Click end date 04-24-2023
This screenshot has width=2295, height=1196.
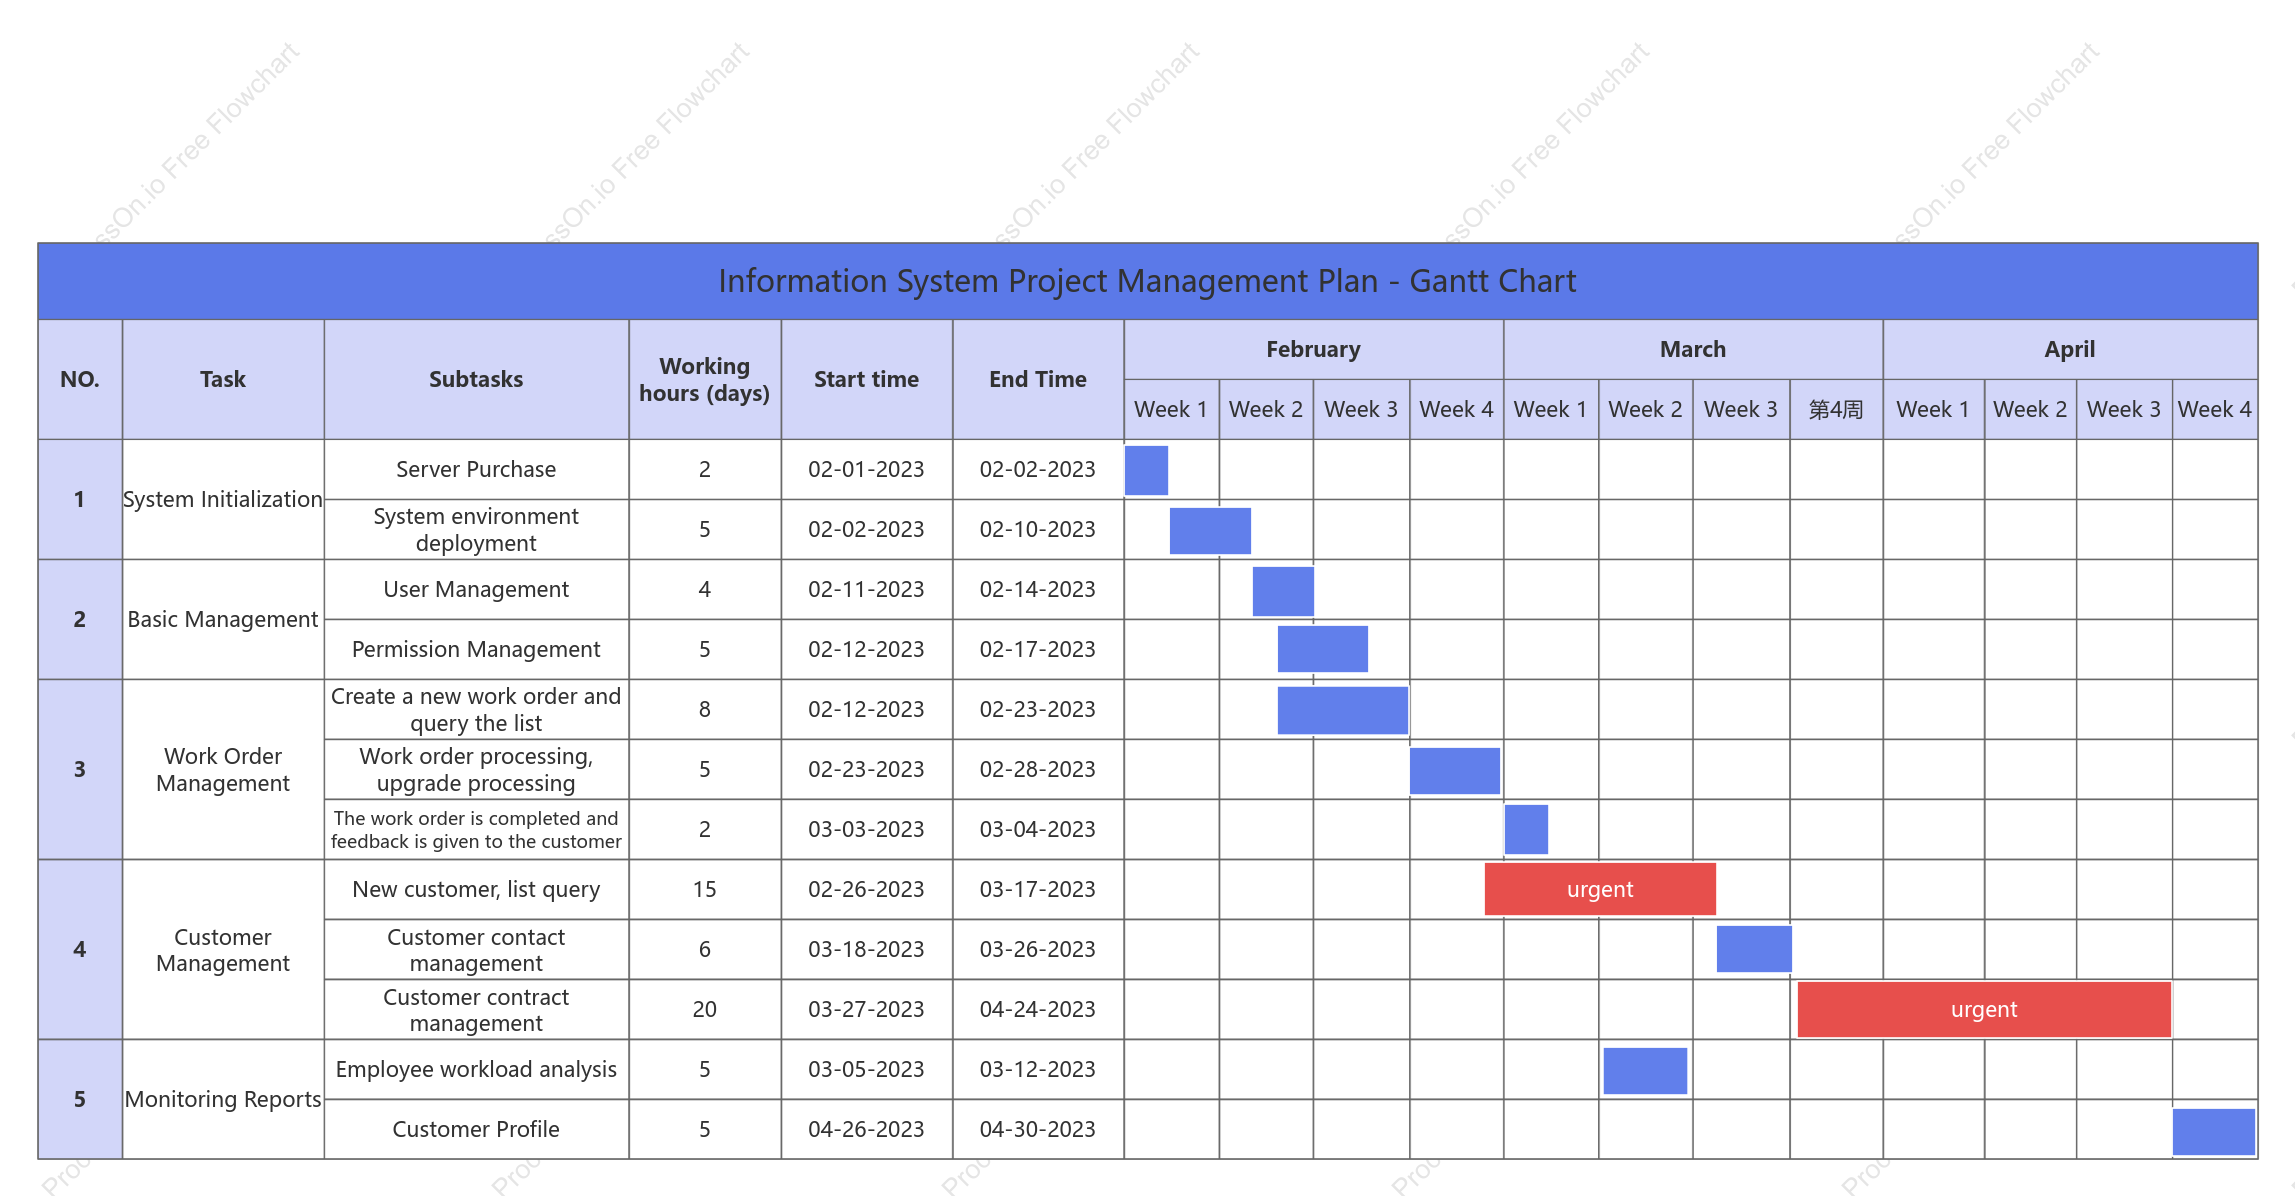[1038, 1009]
